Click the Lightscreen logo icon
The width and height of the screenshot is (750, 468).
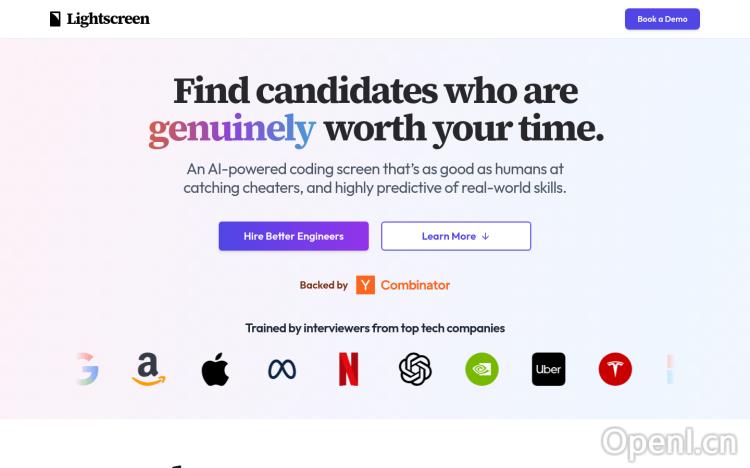(55, 19)
